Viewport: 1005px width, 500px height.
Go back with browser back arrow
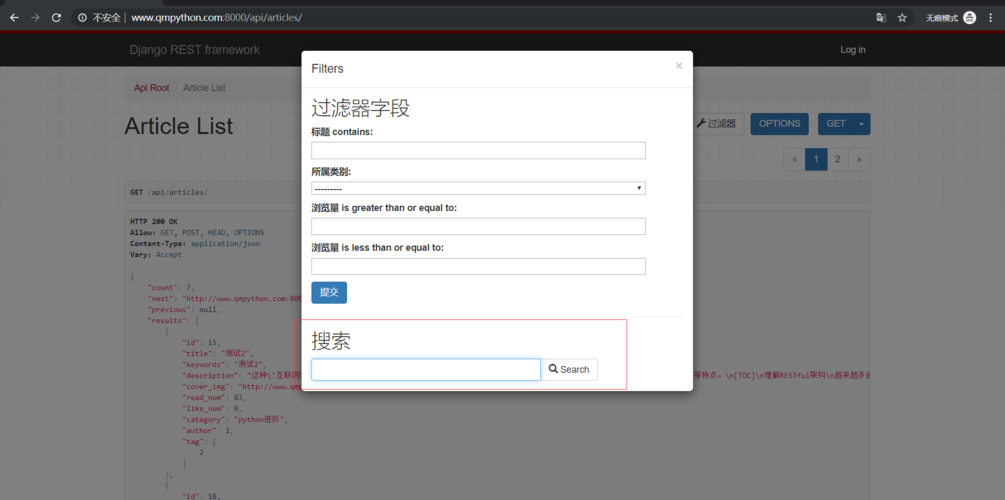coord(14,18)
